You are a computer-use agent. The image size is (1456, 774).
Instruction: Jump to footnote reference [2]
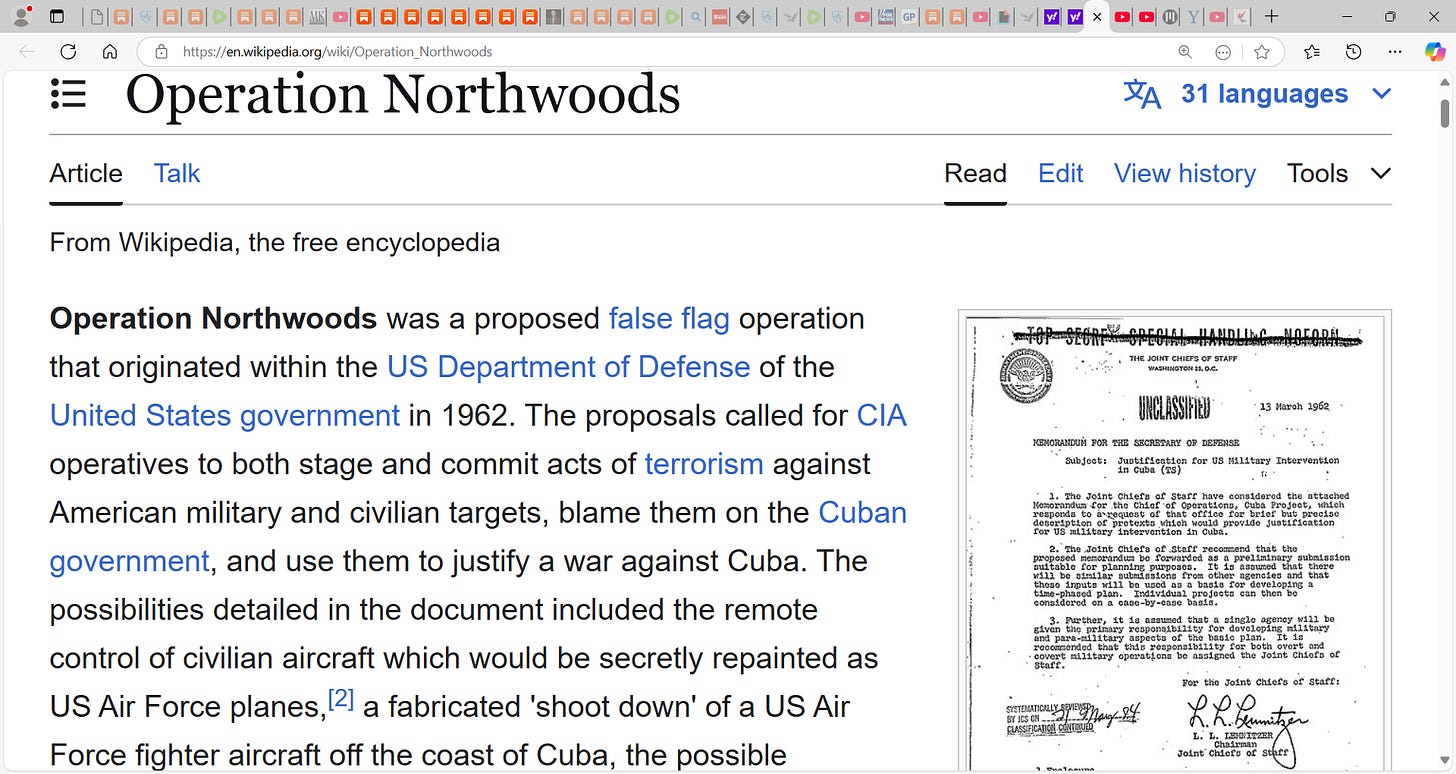(341, 699)
